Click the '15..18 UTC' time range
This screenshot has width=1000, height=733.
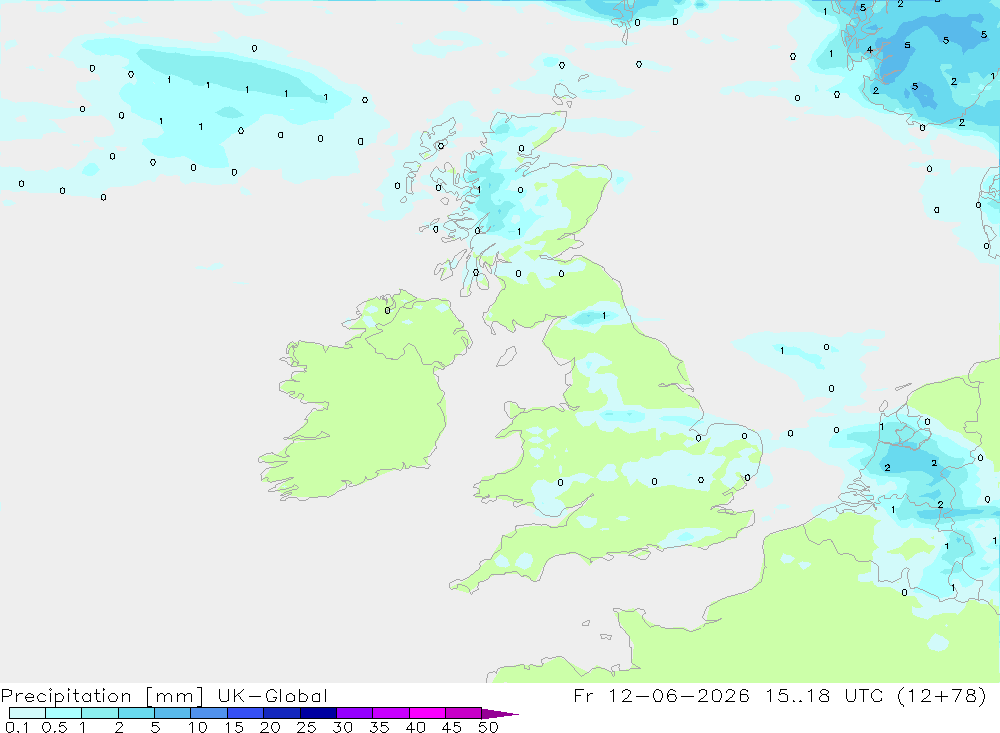pos(825,695)
